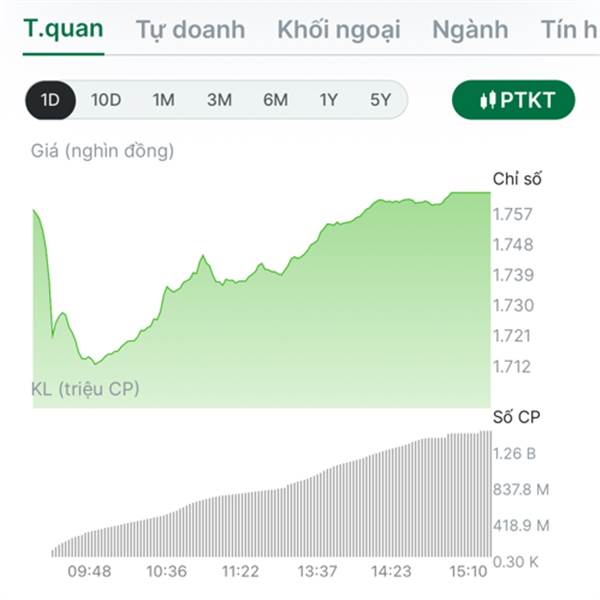600x600 pixels.
Task: Click the candlestick icon on PTKT
Action: pyautogui.click(x=488, y=100)
